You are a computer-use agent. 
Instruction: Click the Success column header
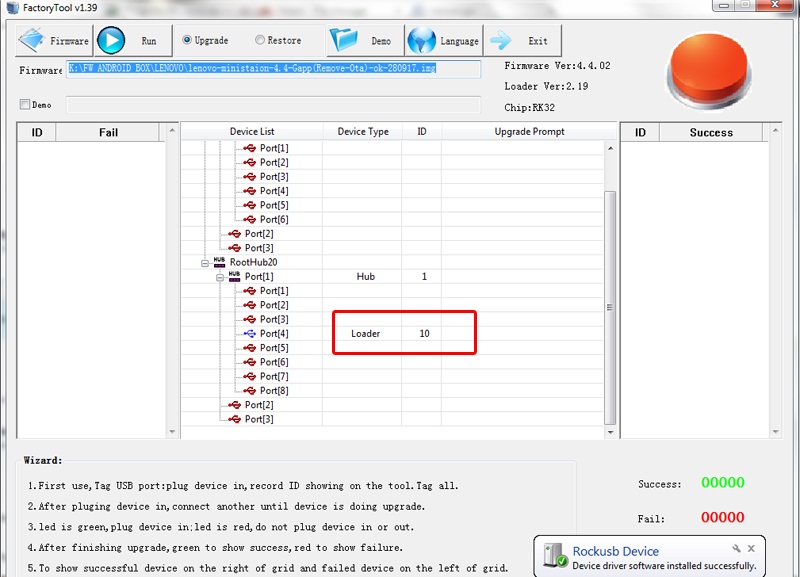[710, 133]
